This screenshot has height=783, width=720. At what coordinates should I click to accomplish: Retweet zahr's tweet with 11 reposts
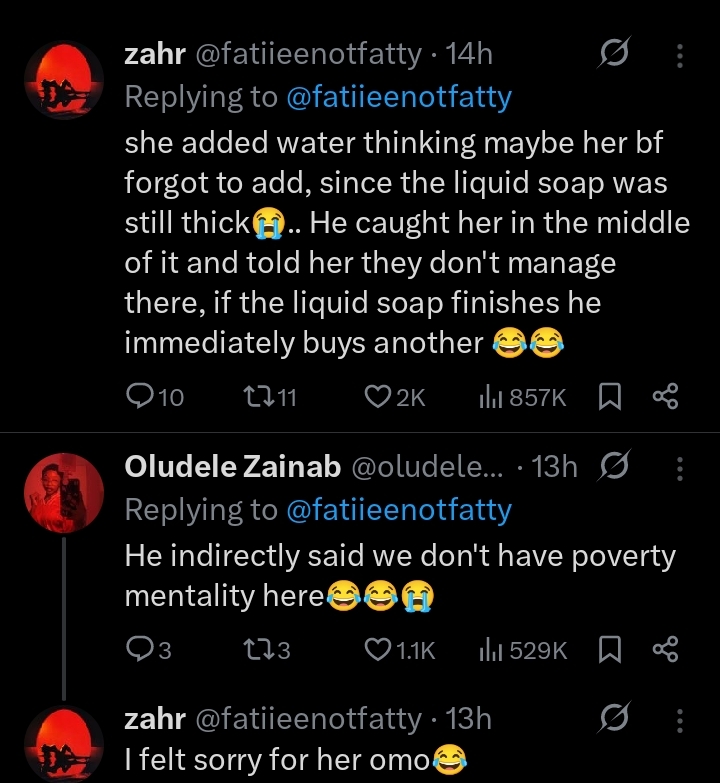259,397
